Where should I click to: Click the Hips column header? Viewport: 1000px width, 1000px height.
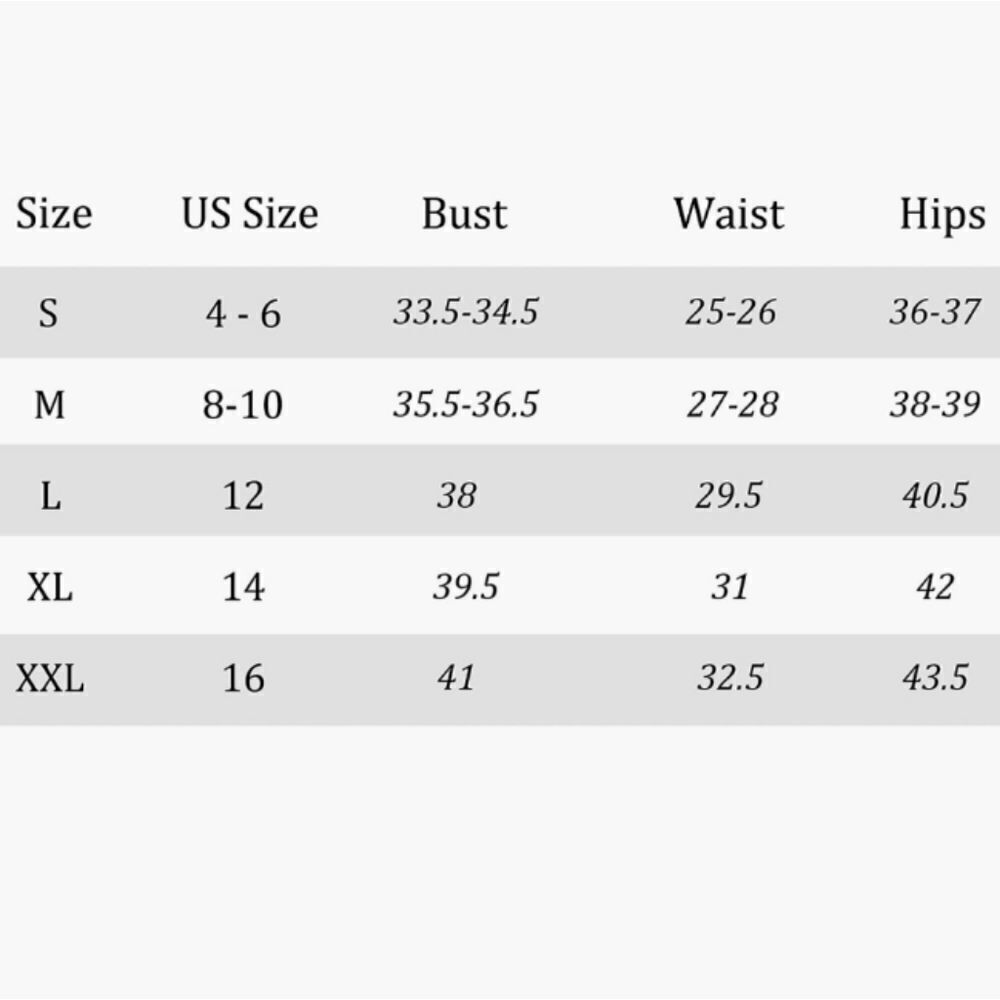[x=942, y=216]
